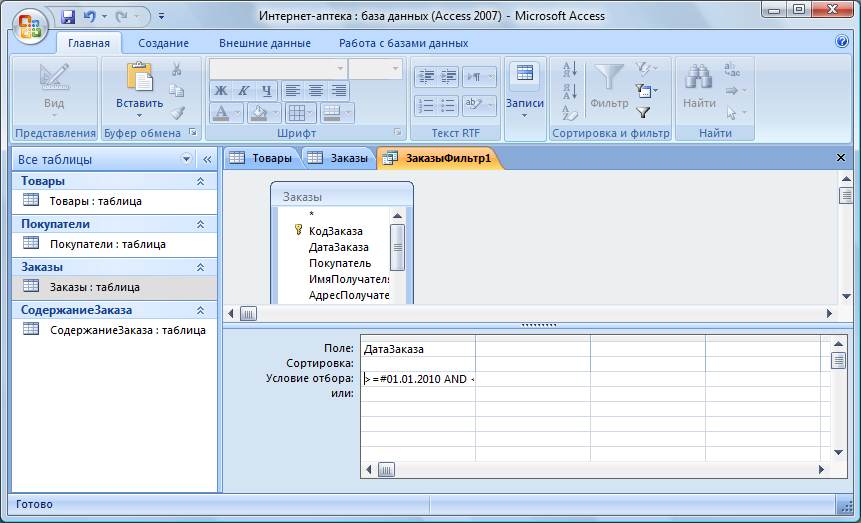Click the fill color bucket swatch

pos(258,113)
